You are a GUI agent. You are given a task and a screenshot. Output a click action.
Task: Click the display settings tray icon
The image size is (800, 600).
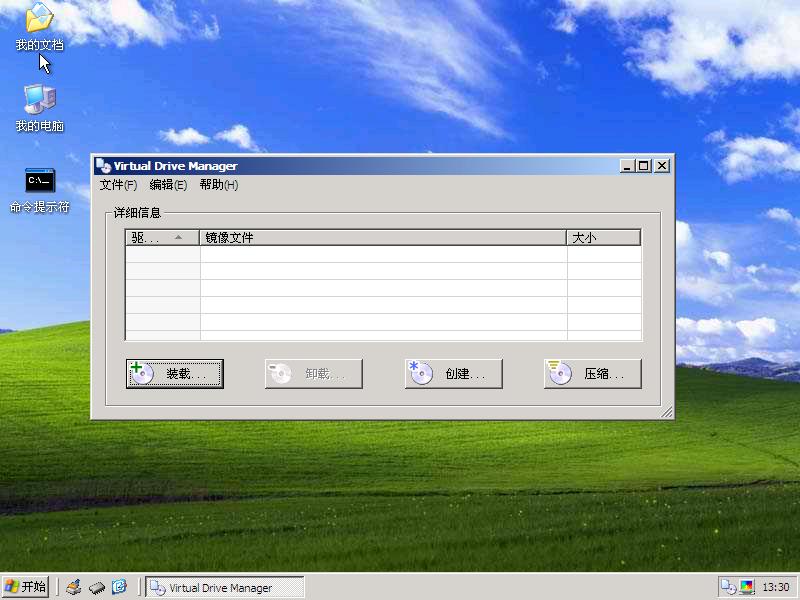point(746,587)
